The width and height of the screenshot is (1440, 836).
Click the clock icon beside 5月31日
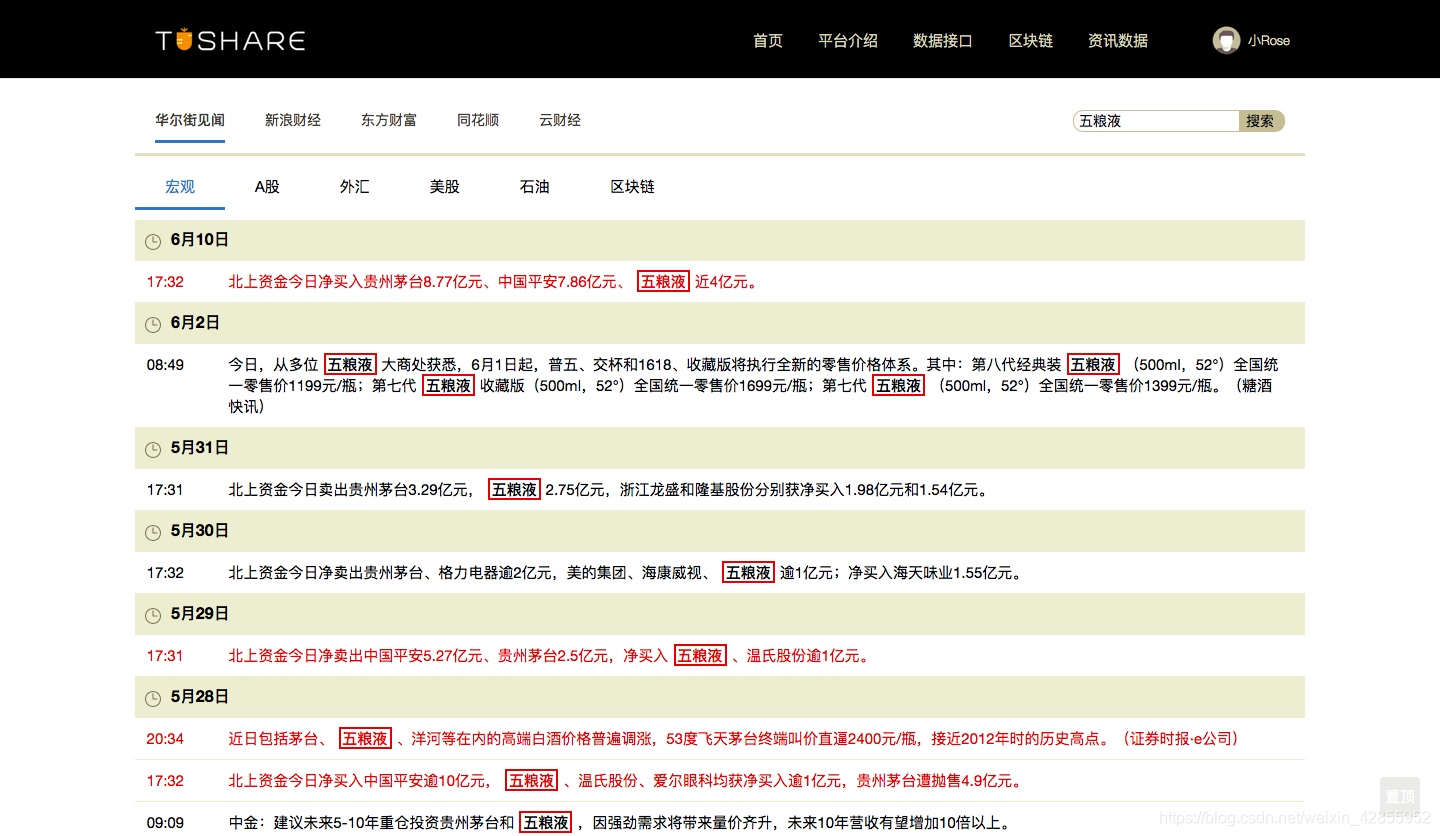[153, 449]
